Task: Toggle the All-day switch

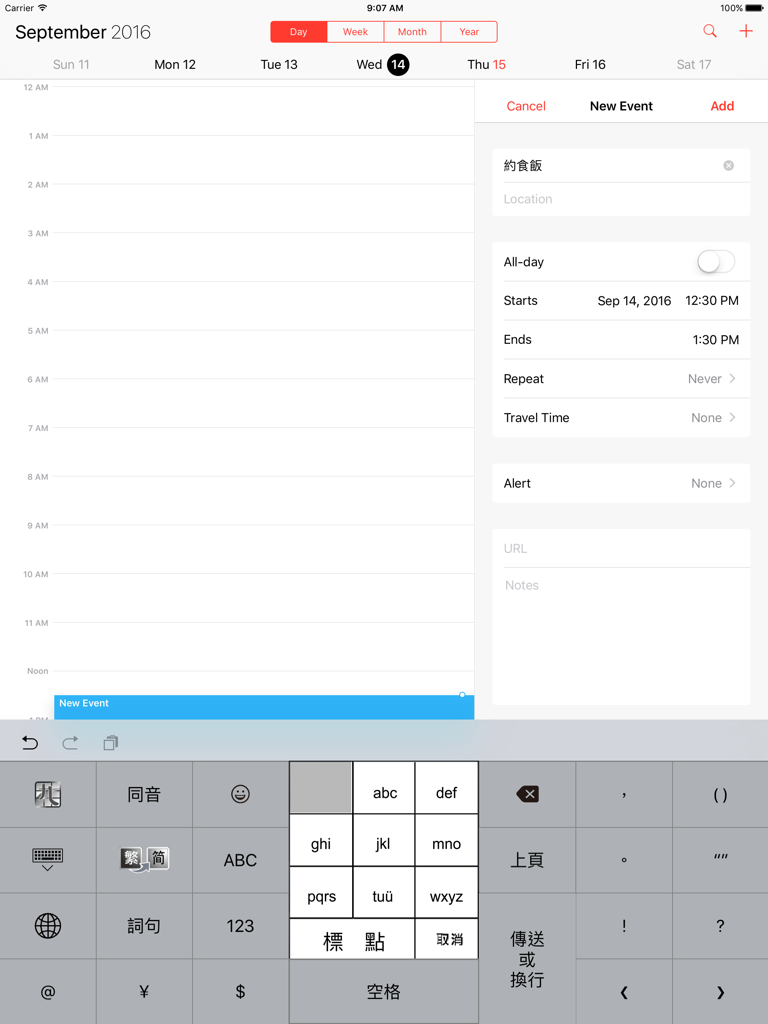Action: pyautogui.click(x=716, y=262)
